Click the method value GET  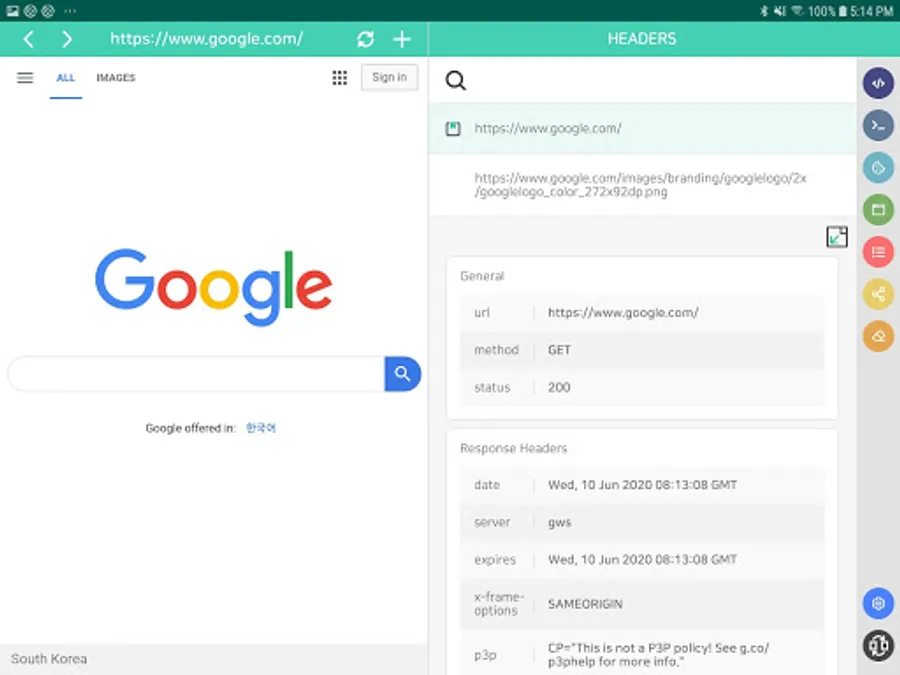(559, 350)
